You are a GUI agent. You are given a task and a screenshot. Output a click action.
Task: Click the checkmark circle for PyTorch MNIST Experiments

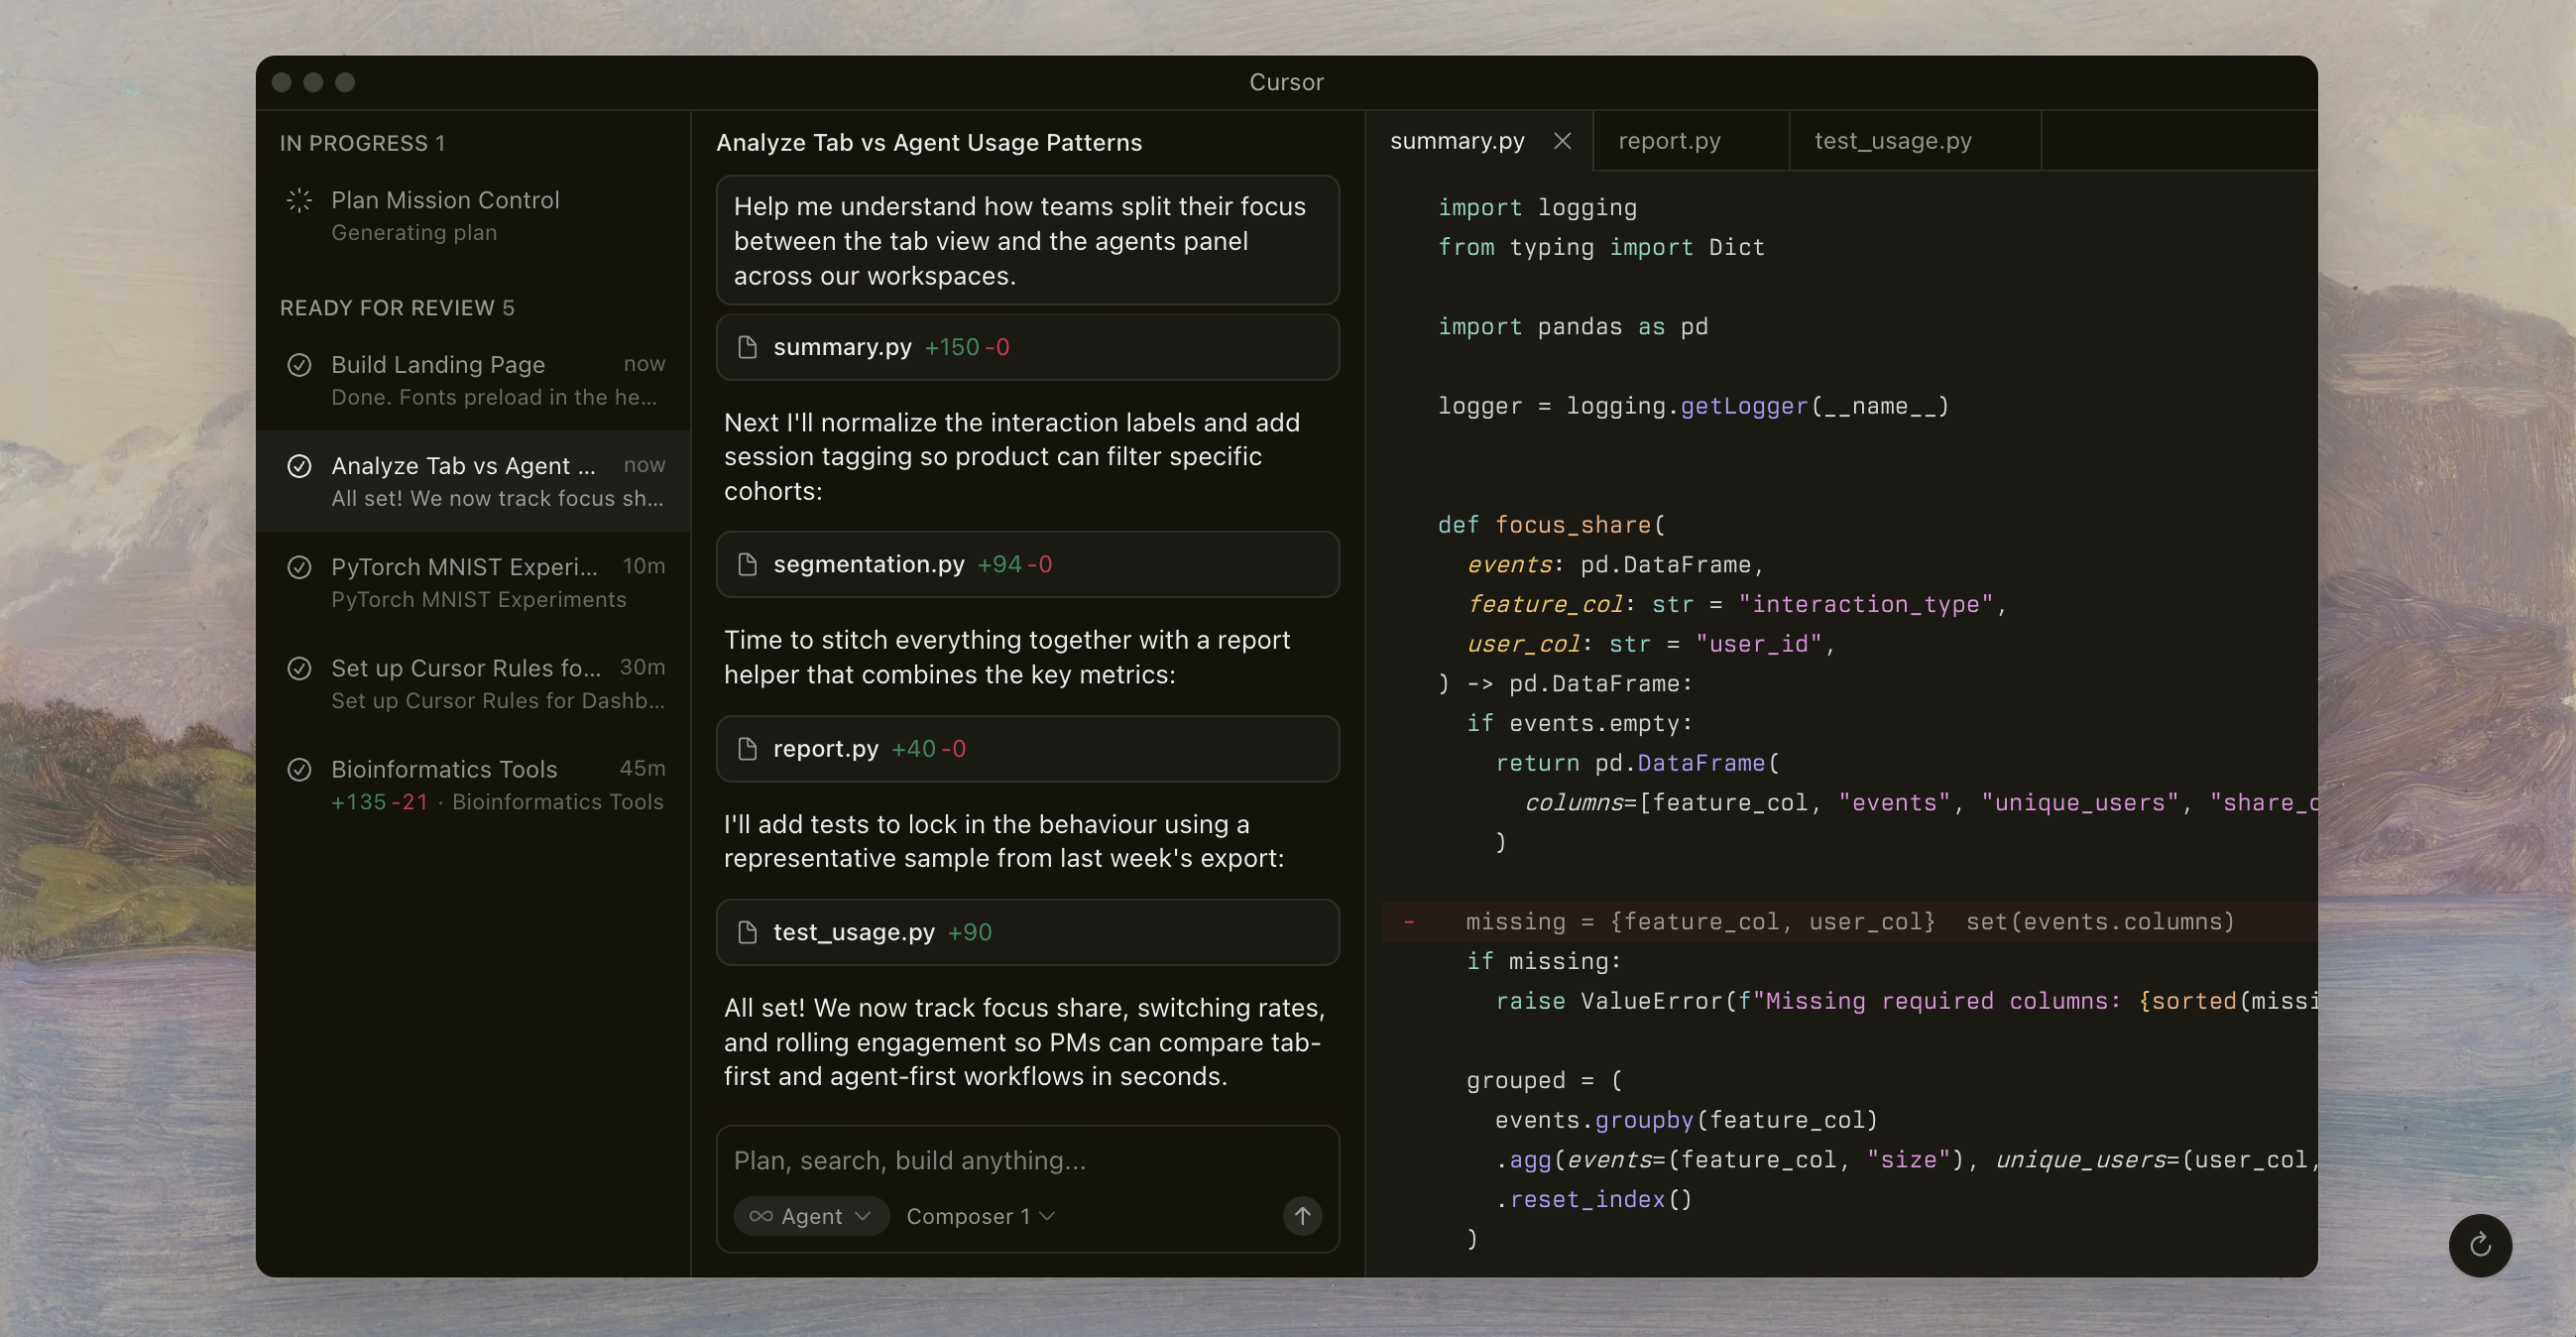299,567
